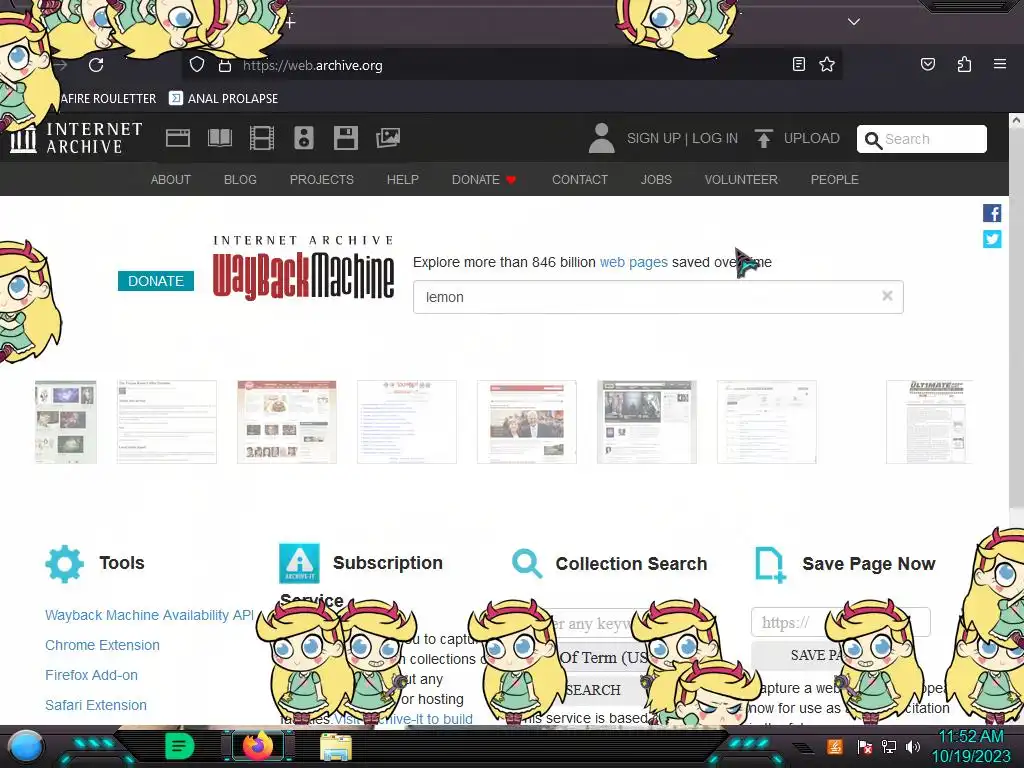Open the thumbnail showing two people photo
The image size is (1024, 768).
526,422
